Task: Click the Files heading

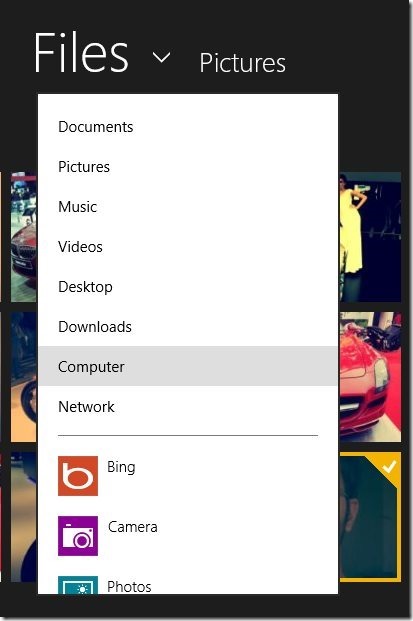Action: click(81, 53)
